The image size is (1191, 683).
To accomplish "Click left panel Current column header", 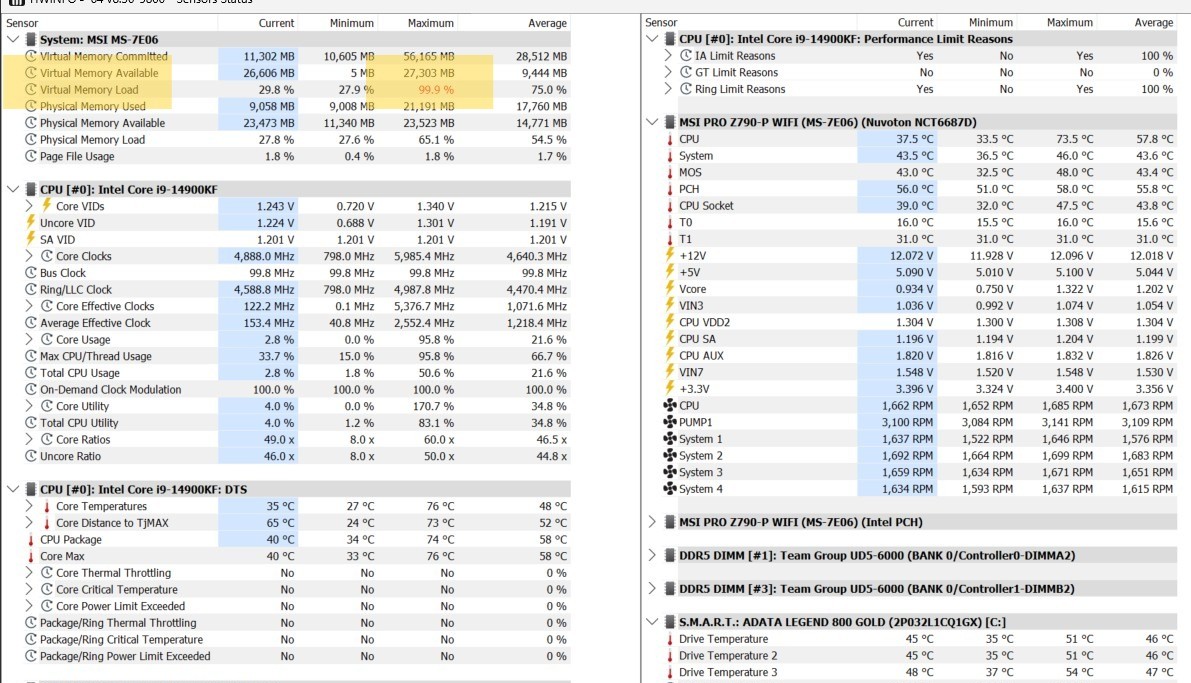I will (276, 23).
